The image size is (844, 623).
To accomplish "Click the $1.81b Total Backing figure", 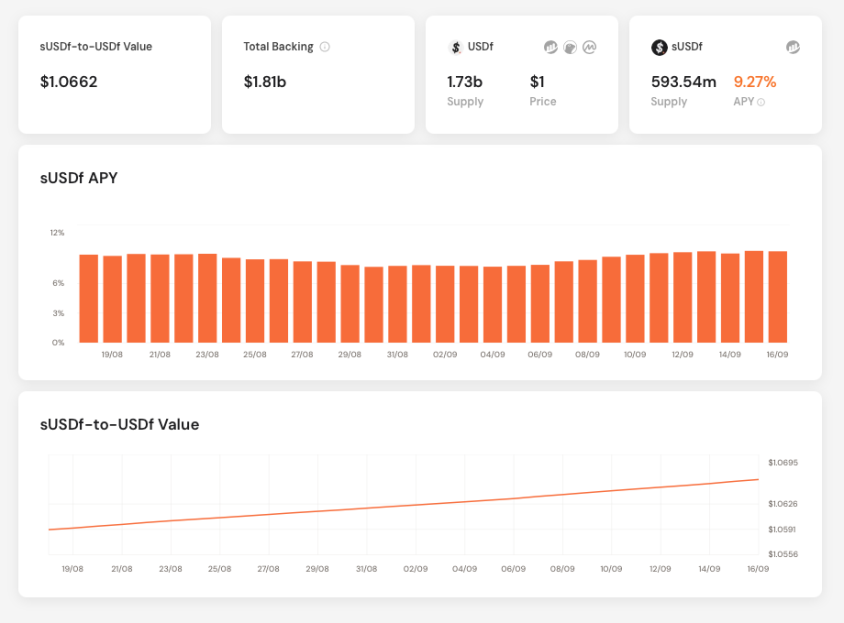I will click(265, 82).
